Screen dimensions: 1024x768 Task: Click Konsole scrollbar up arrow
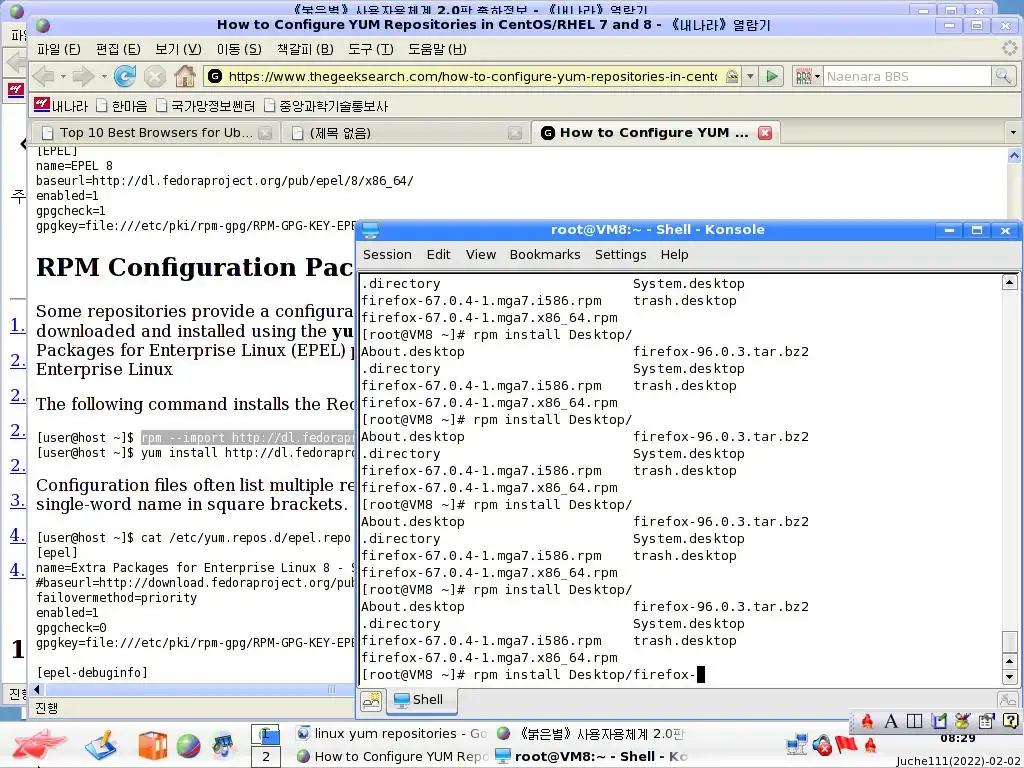click(x=1009, y=283)
